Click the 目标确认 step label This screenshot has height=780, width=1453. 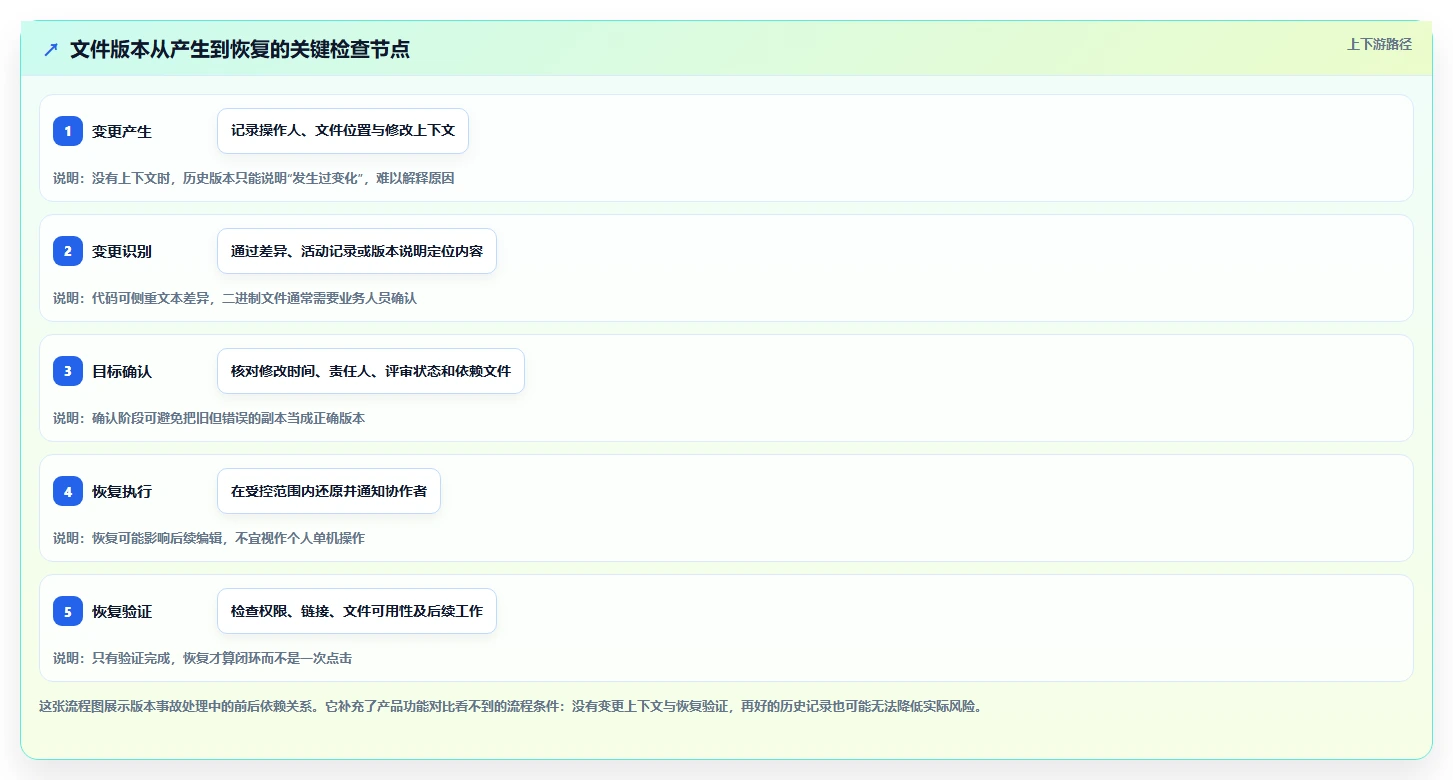pyautogui.click(x=122, y=371)
